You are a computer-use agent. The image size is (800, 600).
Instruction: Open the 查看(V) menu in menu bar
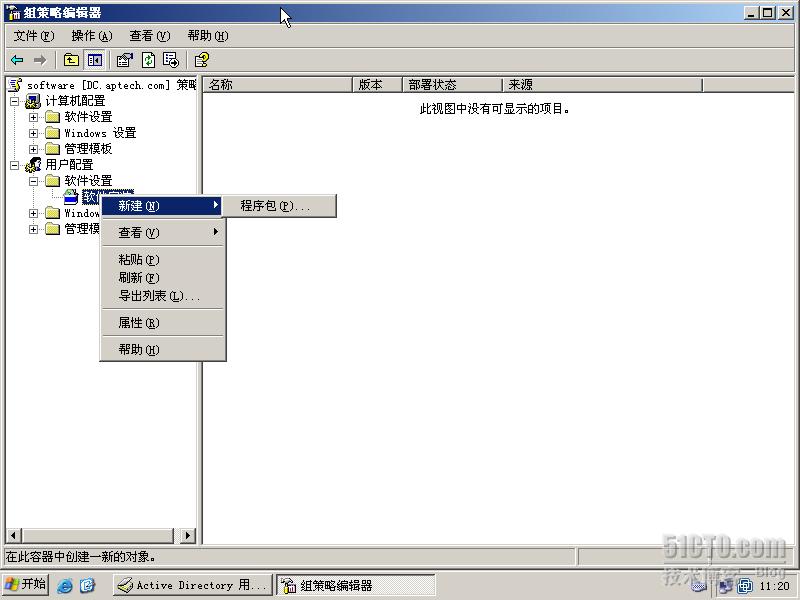[149, 36]
